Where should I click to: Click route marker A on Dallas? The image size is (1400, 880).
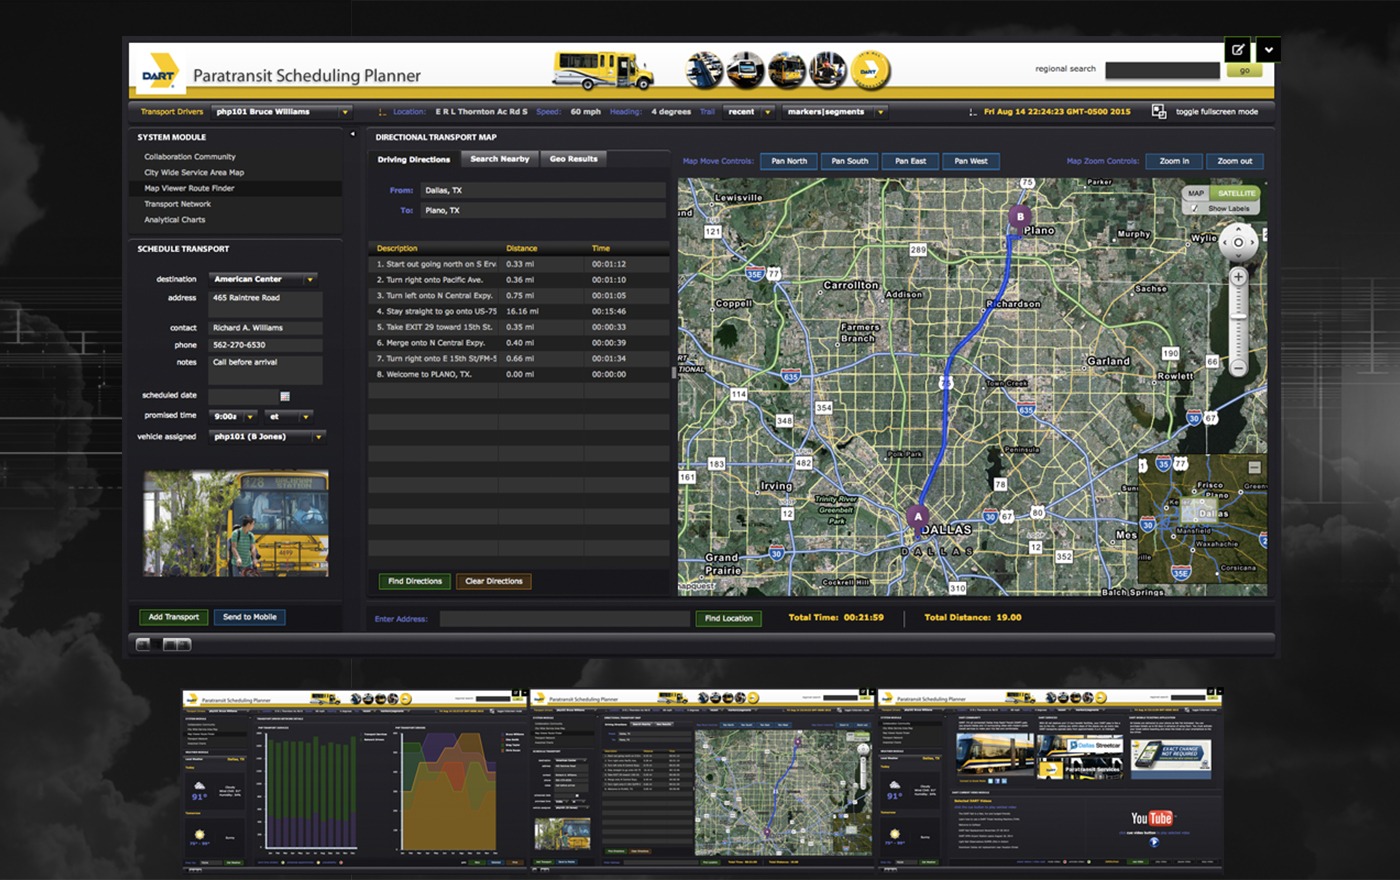(918, 517)
